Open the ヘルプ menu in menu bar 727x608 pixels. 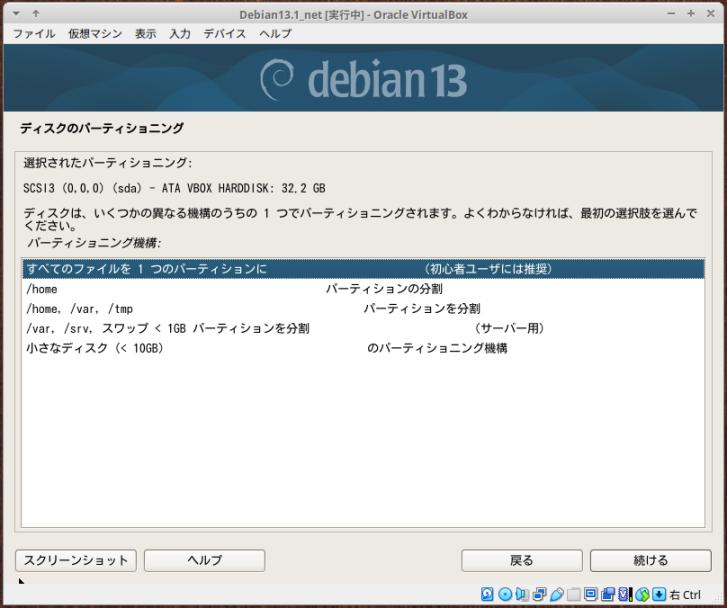275,33
